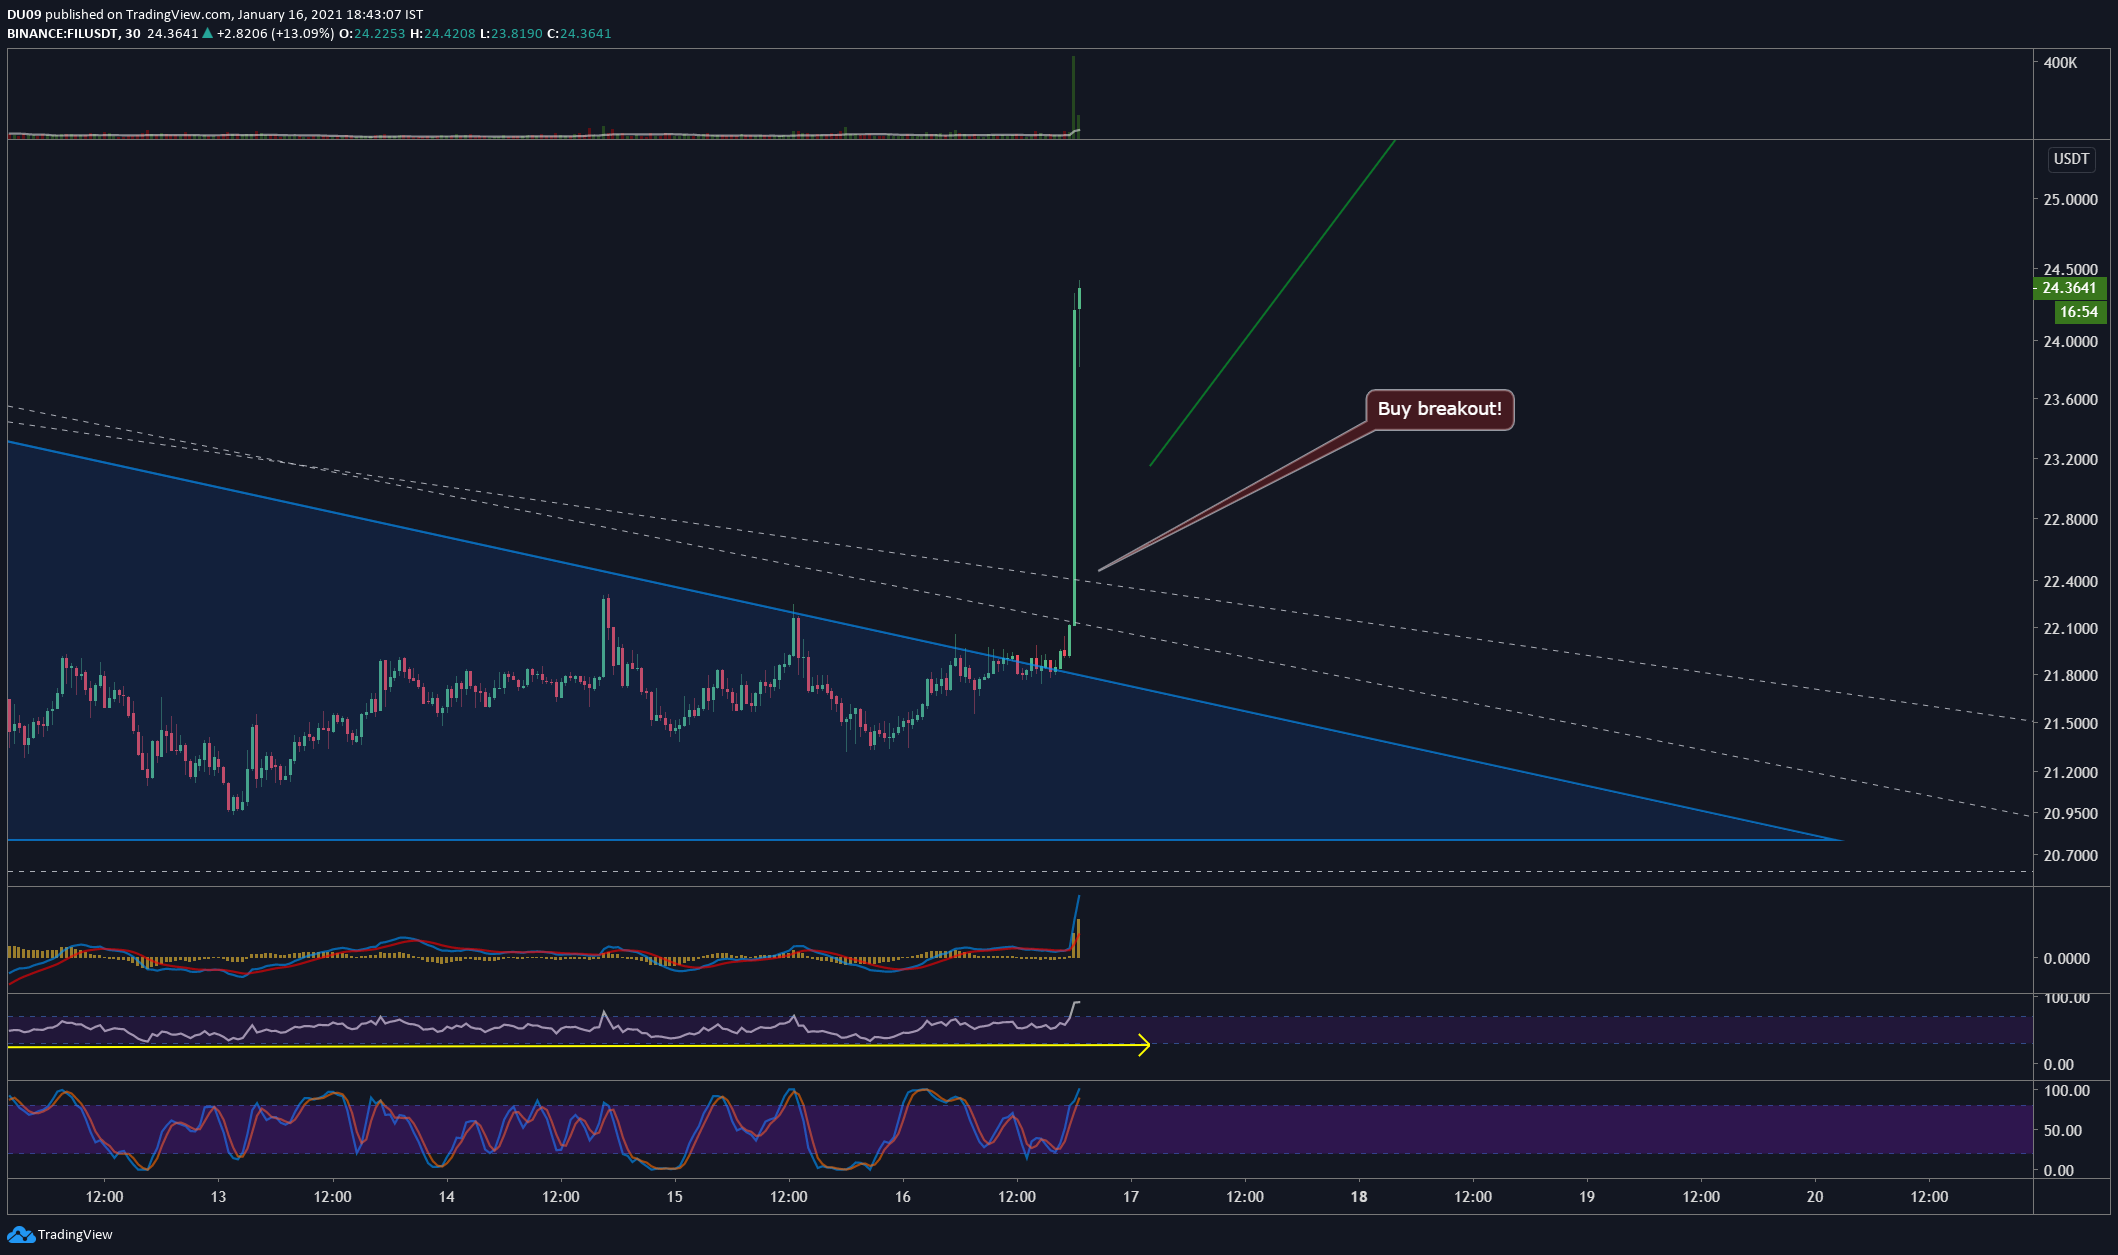
Task: Click the date label 19 on time axis
Action: point(1587,1197)
